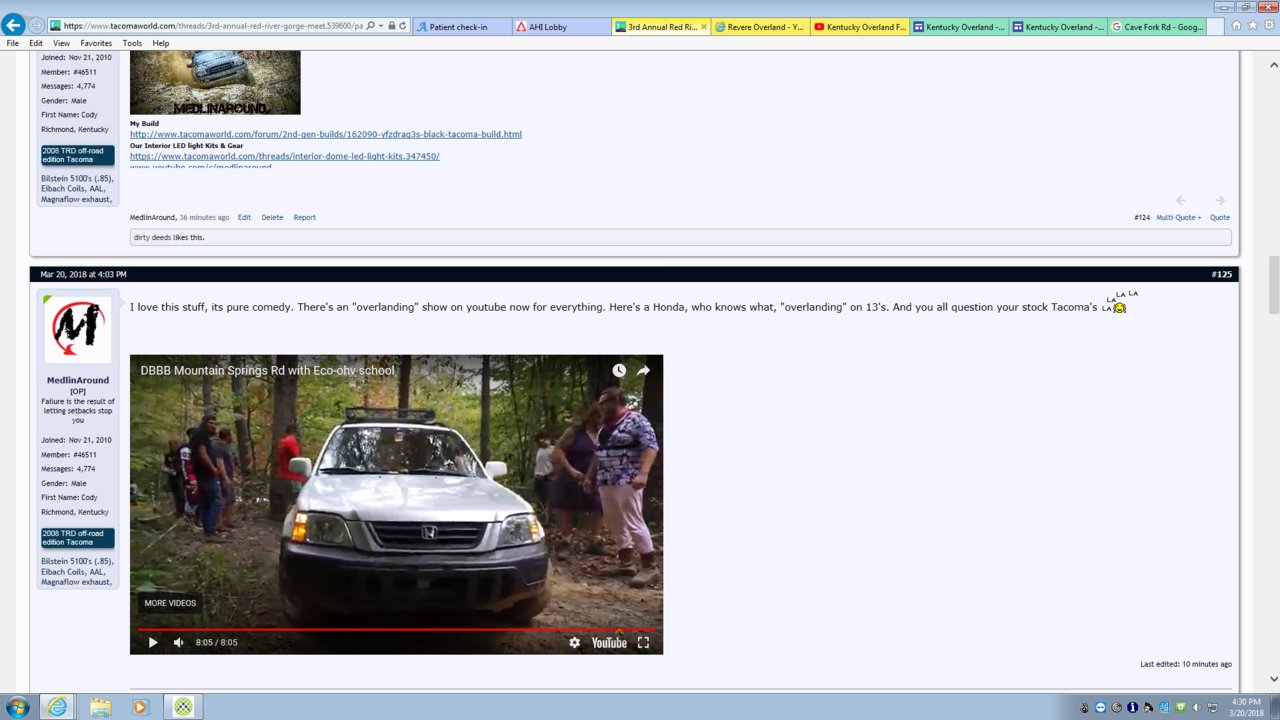Open the Tools menu
The width and height of the screenshot is (1280, 720).
click(132, 43)
